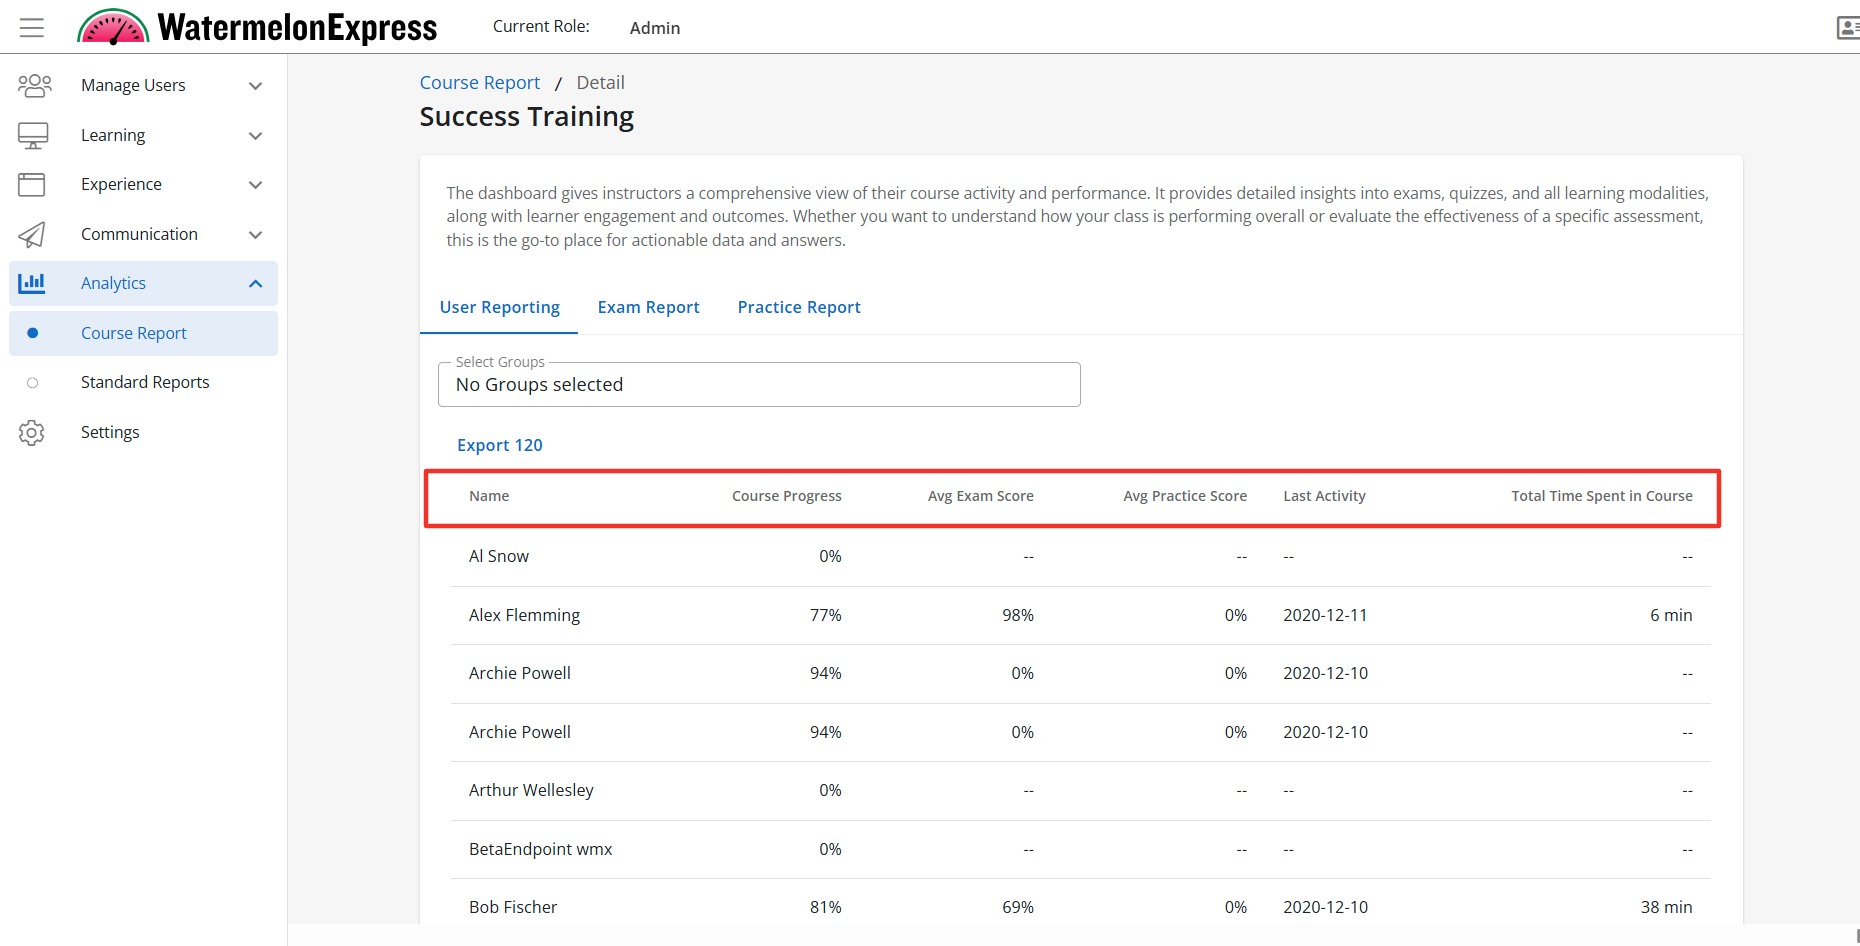Select the Course Report sidebar bullet
The image size is (1860, 946).
tap(33, 333)
